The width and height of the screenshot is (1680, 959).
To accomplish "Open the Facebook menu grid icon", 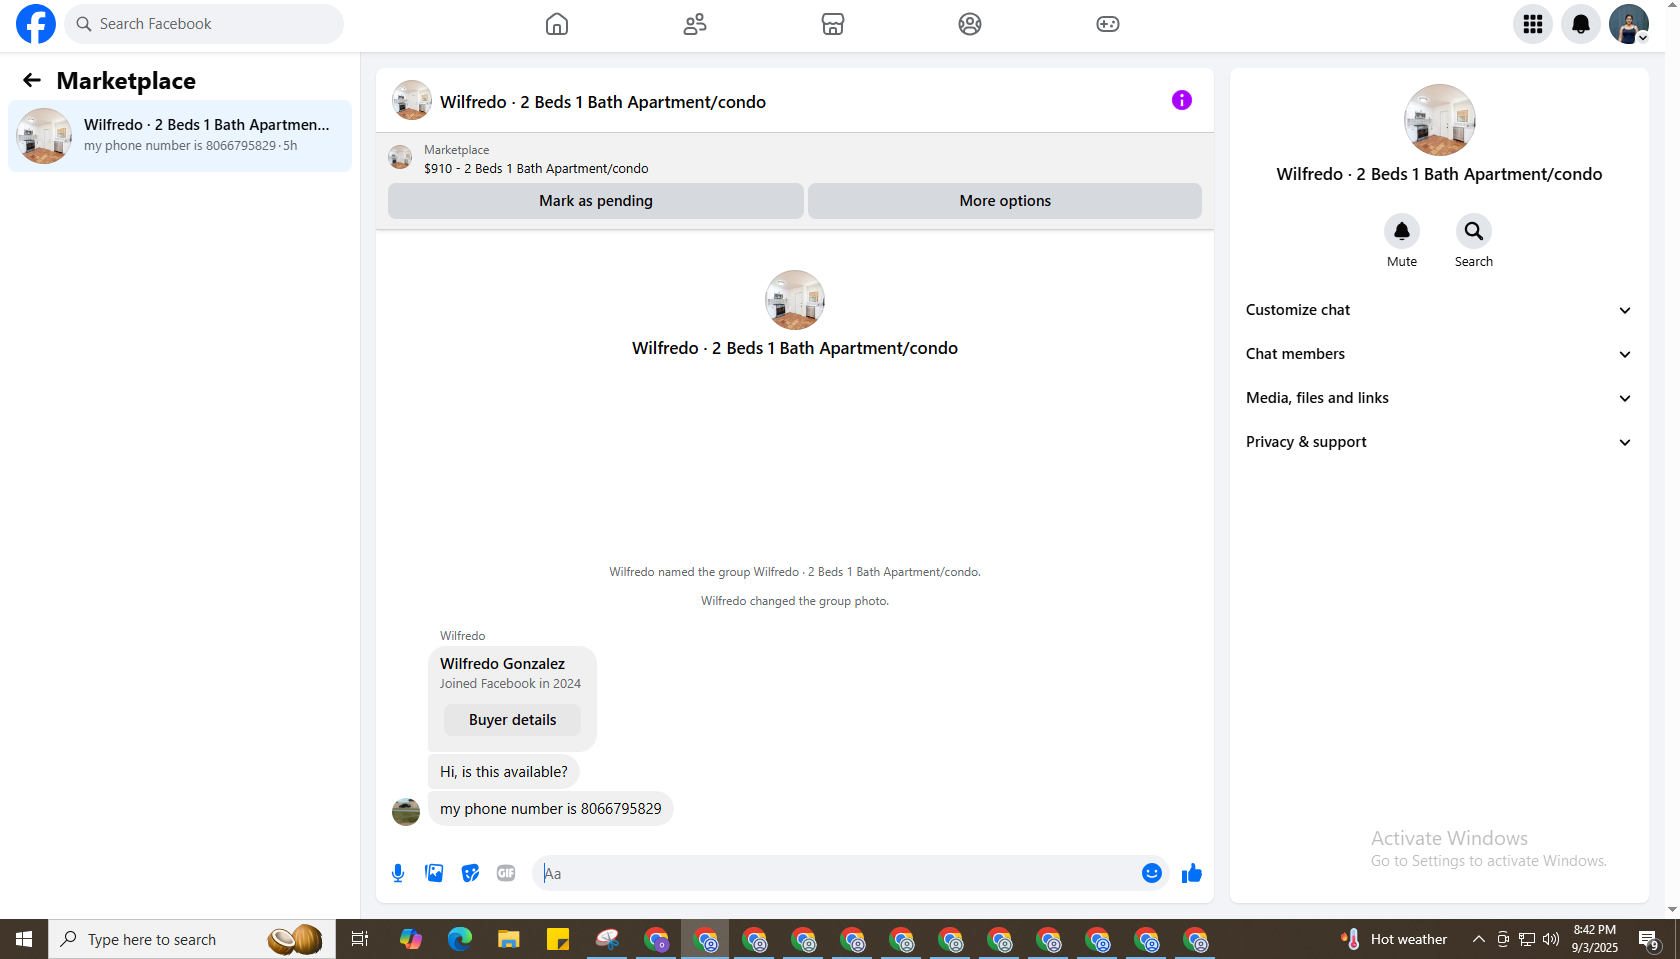I will (x=1533, y=24).
